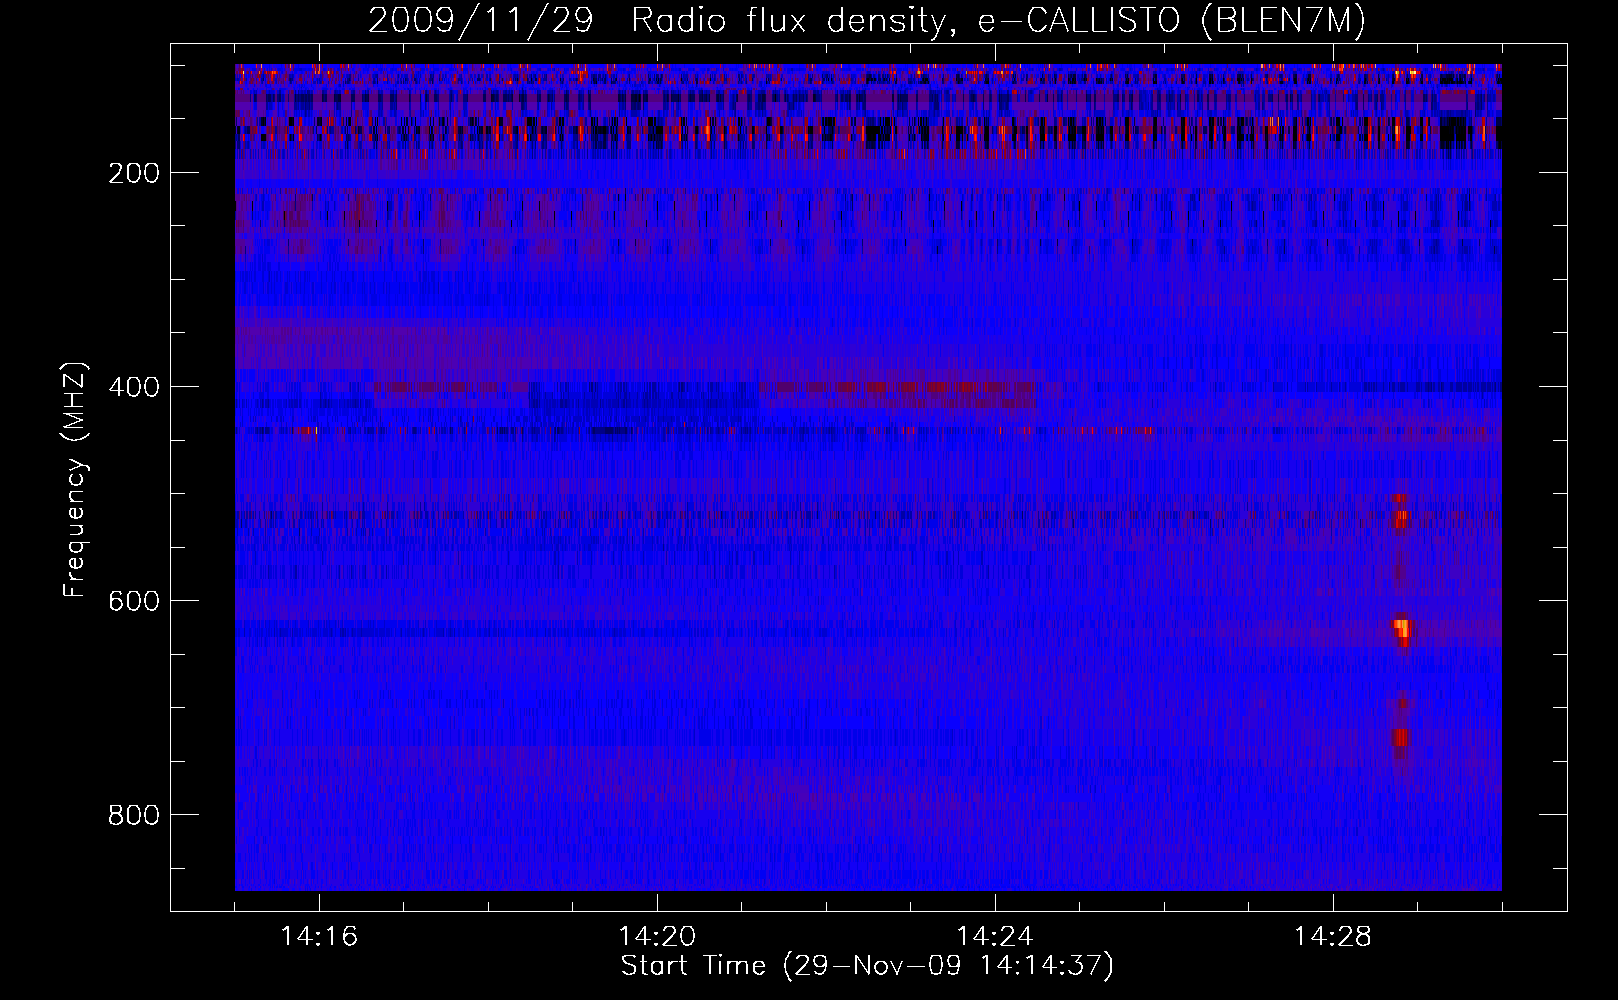Click the 14:24 time tick label
The image size is (1618, 1000).
pos(995,936)
